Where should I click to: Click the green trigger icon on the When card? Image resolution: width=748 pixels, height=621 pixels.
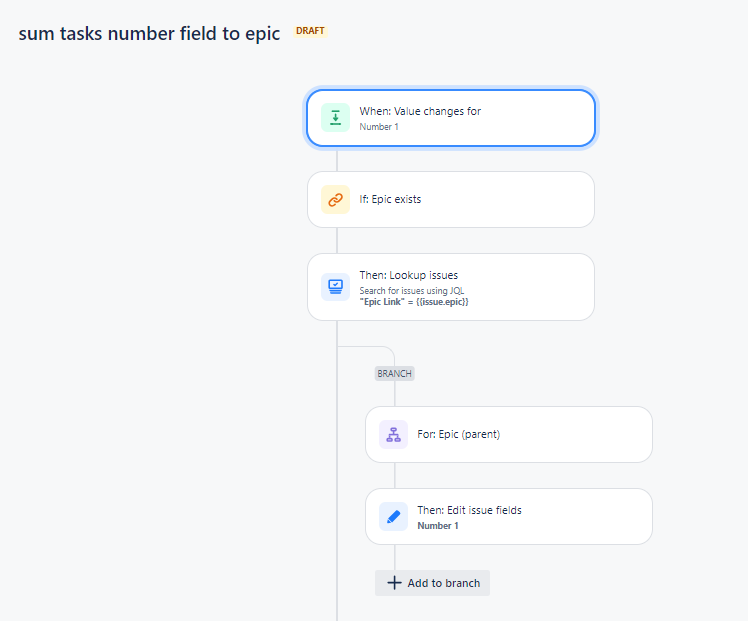[335, 118]
